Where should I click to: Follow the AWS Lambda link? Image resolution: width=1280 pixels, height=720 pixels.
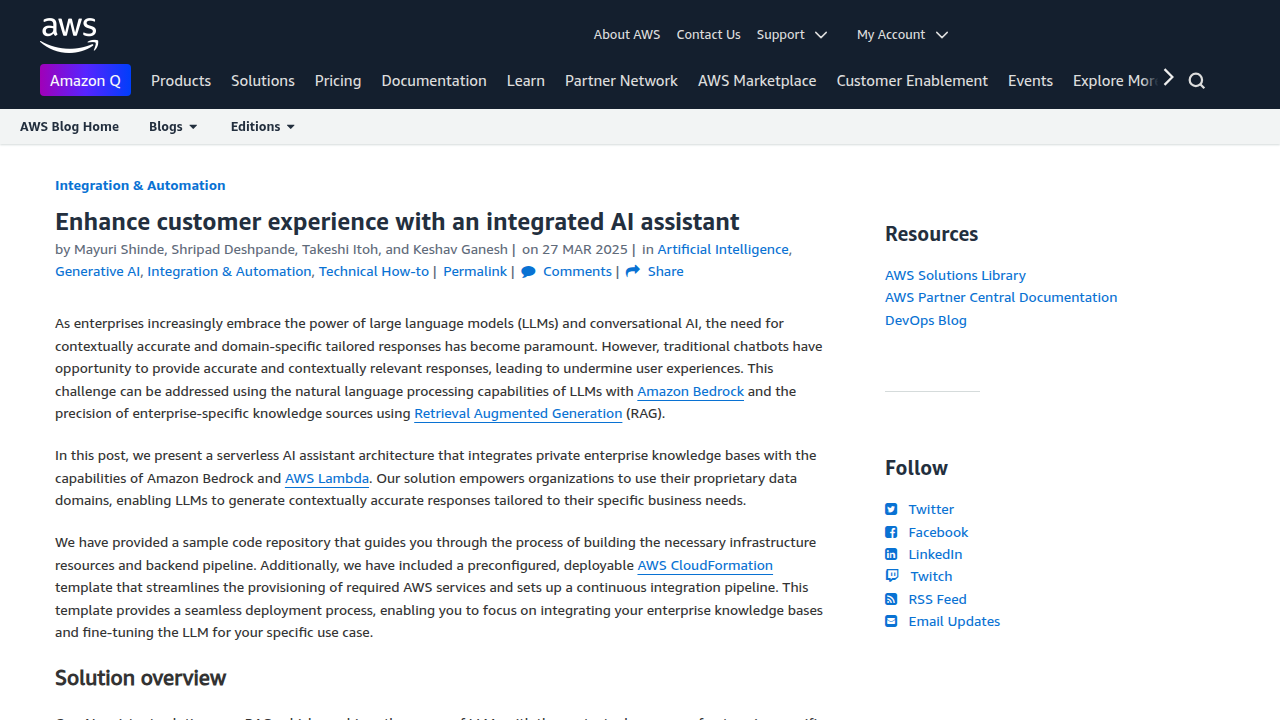[x=327, y=479]
